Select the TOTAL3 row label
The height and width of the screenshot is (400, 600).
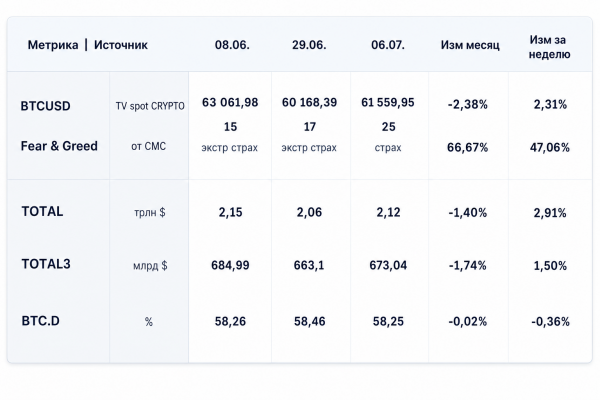click(x=46, y=264)
